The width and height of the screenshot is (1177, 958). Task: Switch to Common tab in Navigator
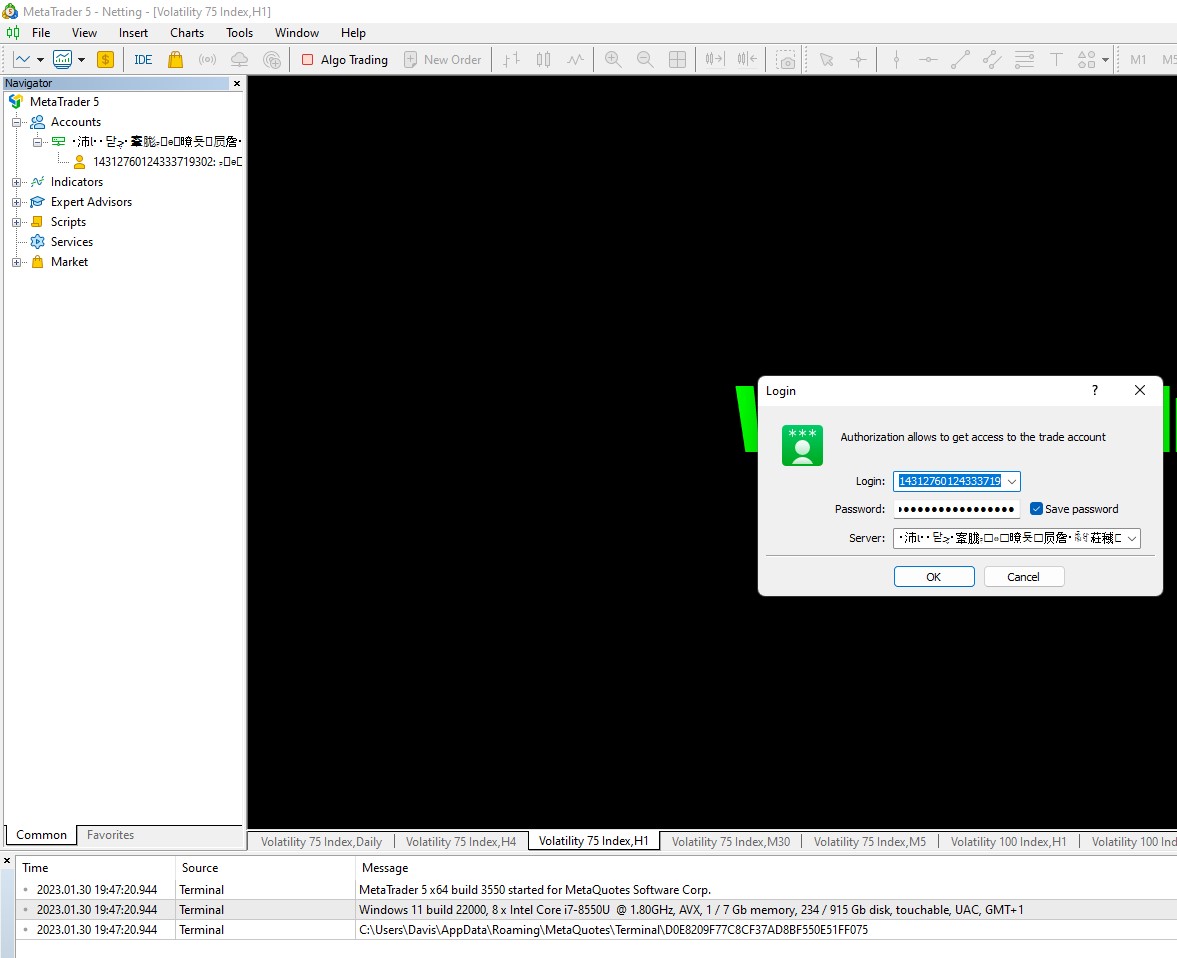tap(41, 835)
